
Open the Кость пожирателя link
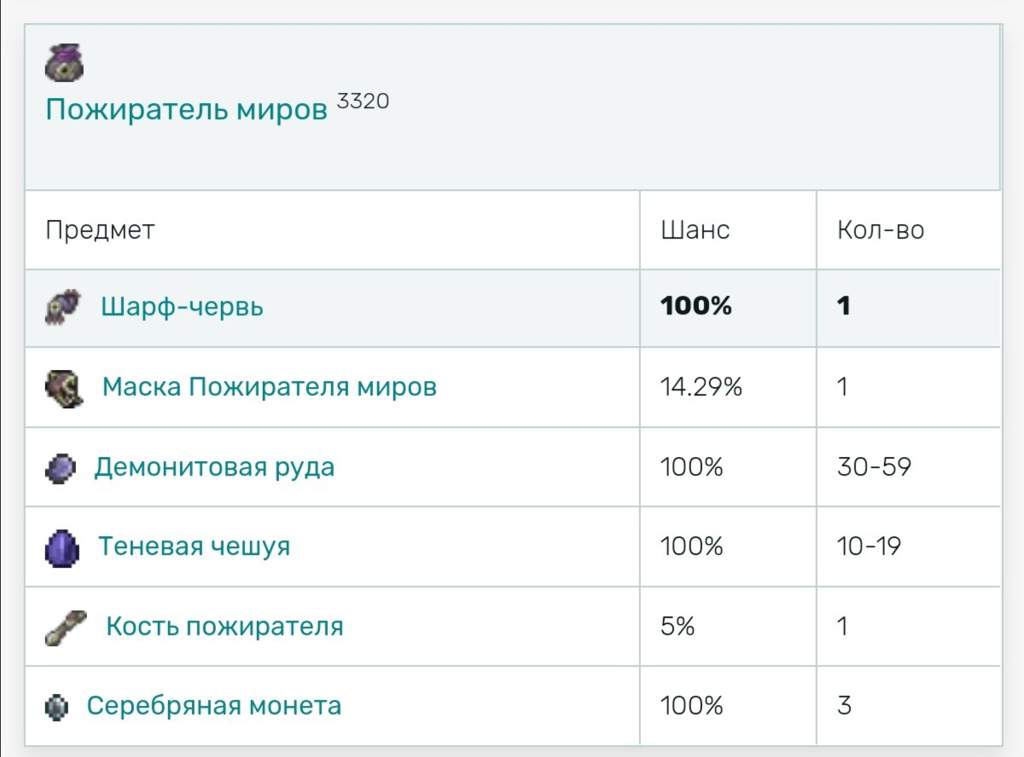224,627
